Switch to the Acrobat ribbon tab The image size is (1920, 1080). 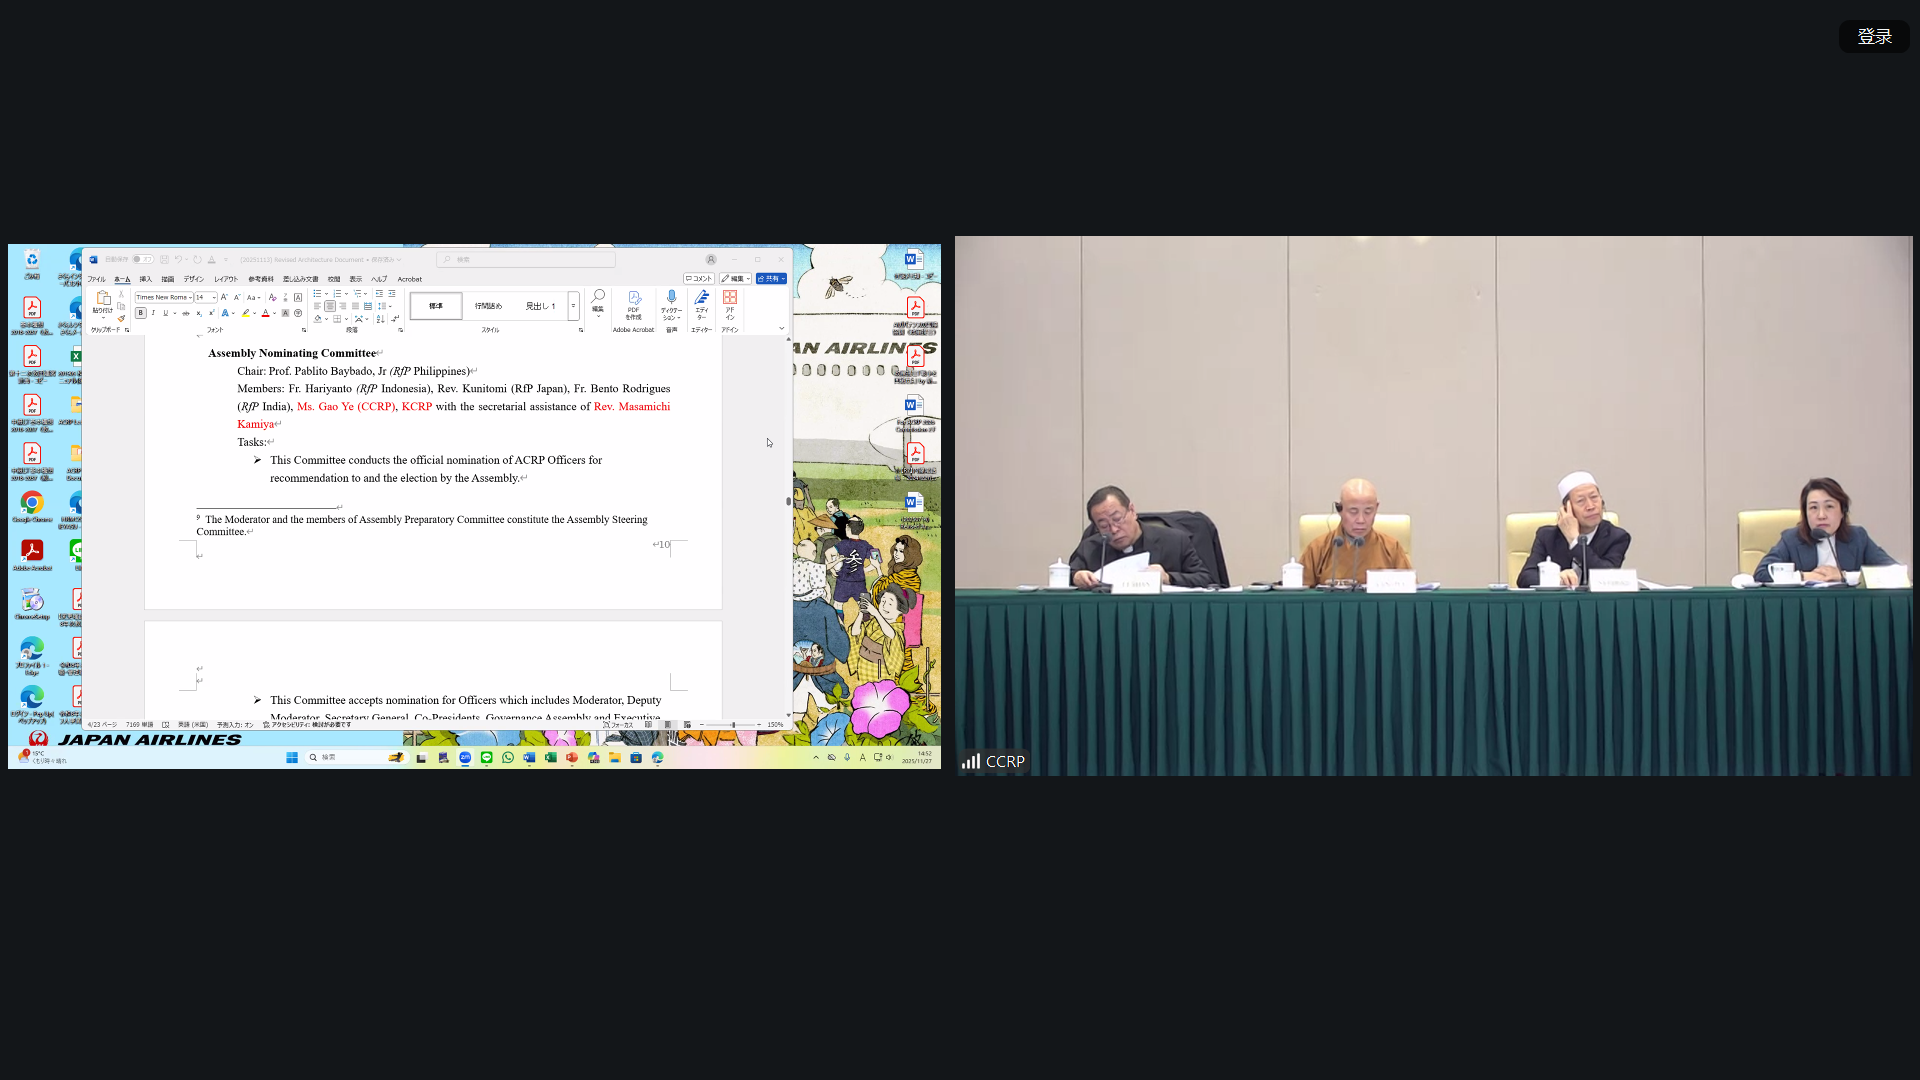pos(409,279)
